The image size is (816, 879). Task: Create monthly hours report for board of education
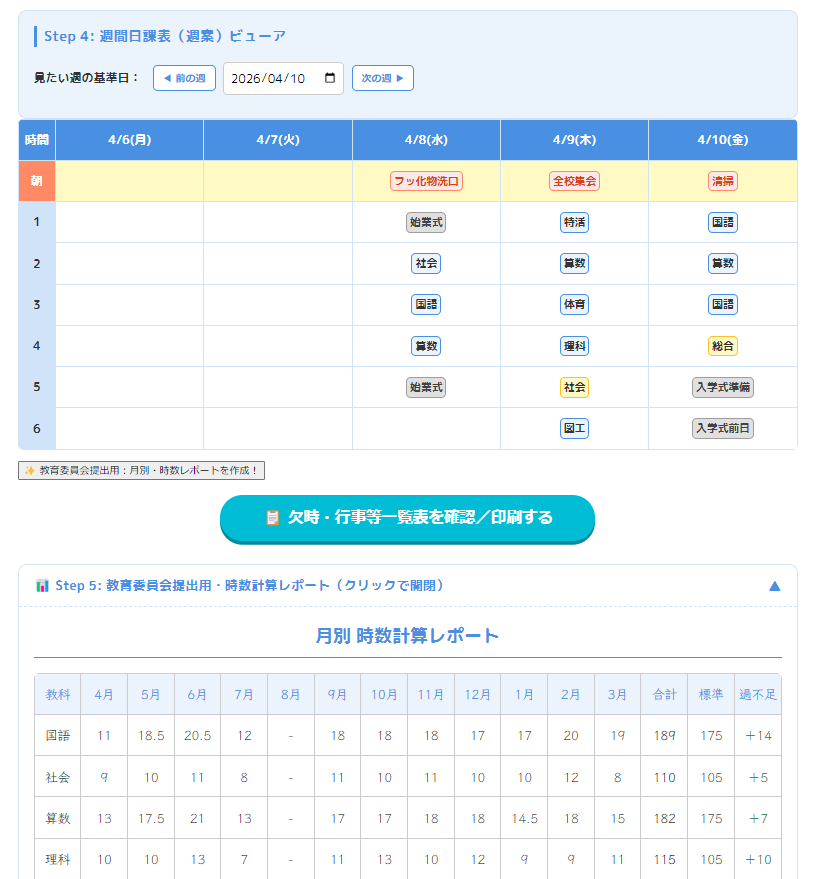point(141,471)
